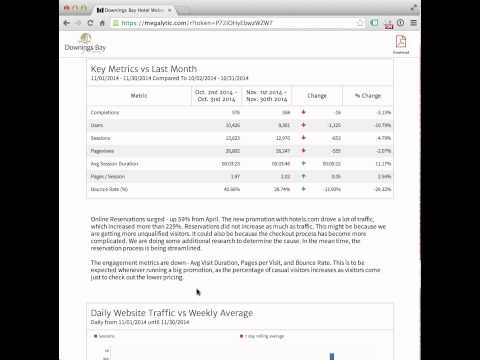The width and height of the screenshot is (480, 360).
Task: Open the Chrome hamburger menu
Action: pyautogui.click(x=414, y=23)
